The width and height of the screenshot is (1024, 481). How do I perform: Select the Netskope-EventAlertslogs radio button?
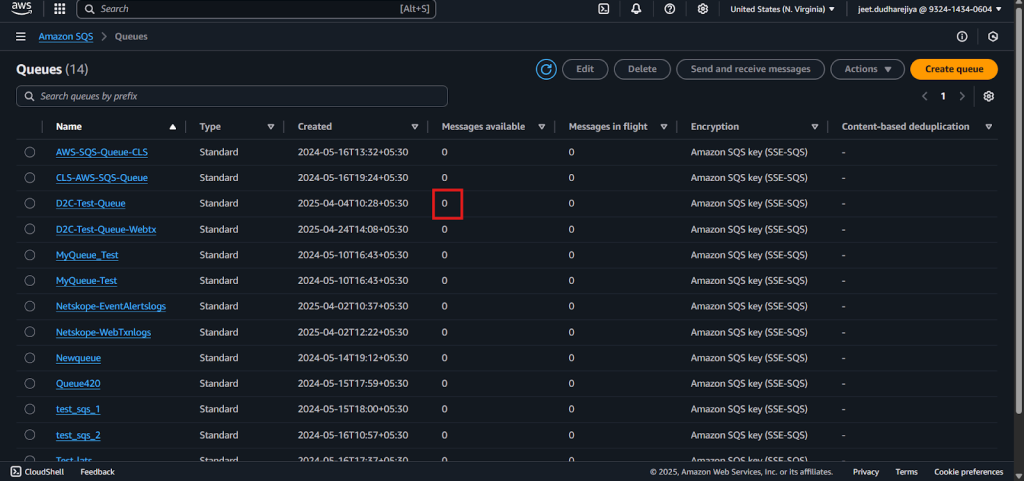[30, 306]
